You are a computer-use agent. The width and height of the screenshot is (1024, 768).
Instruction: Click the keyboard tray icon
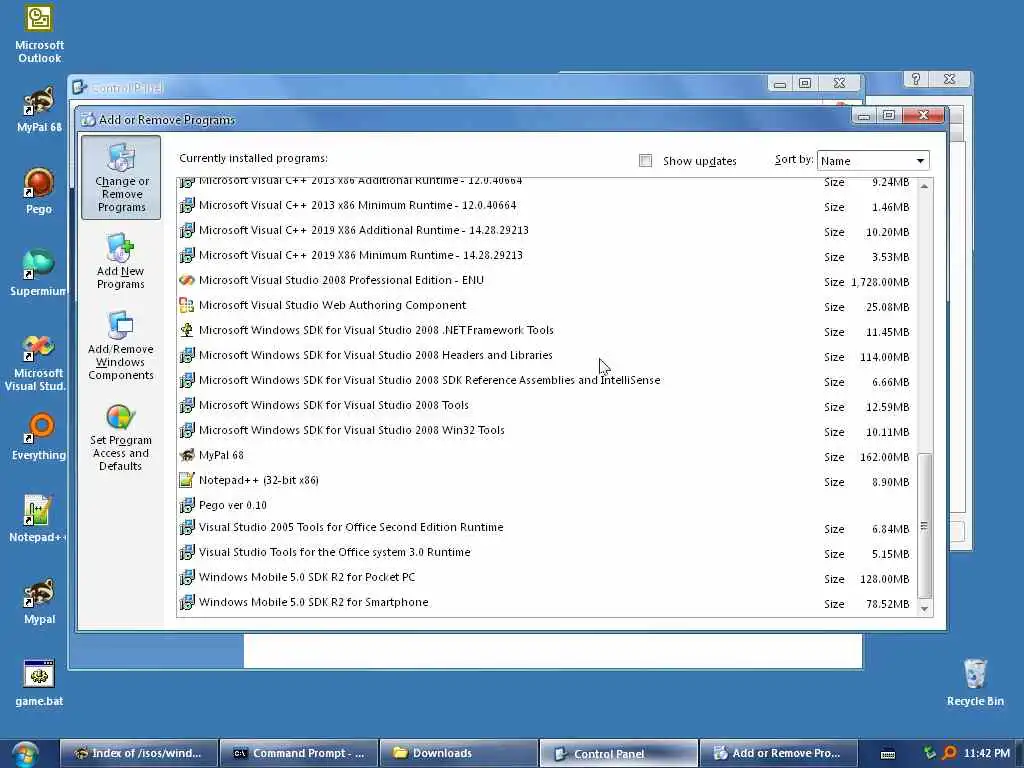pos(888,754)
